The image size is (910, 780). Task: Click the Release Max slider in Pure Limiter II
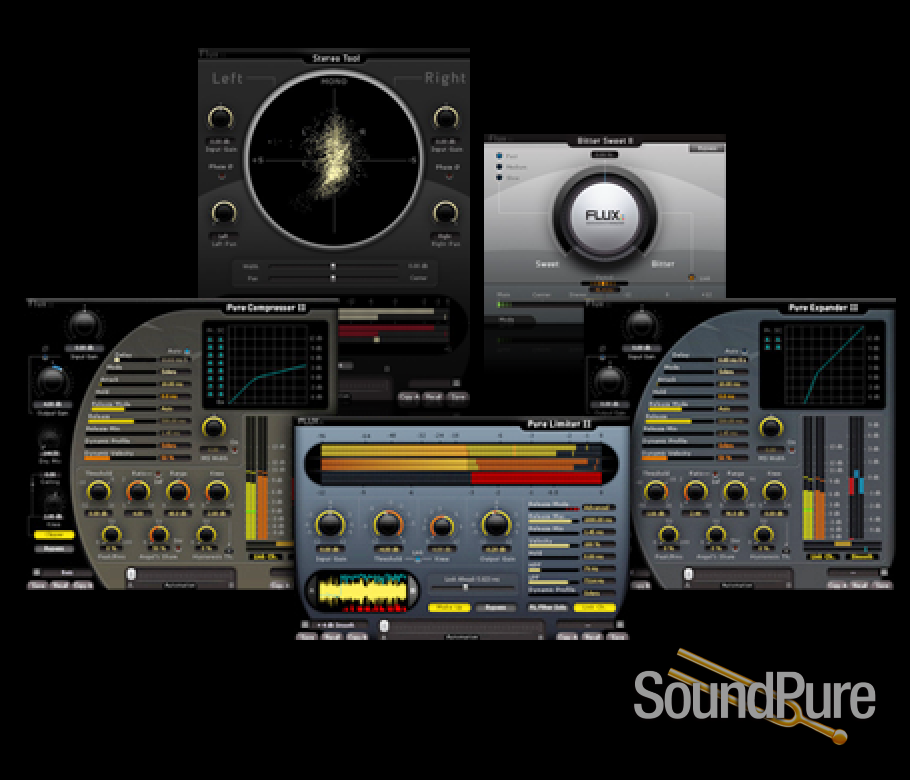coord(554,521)
